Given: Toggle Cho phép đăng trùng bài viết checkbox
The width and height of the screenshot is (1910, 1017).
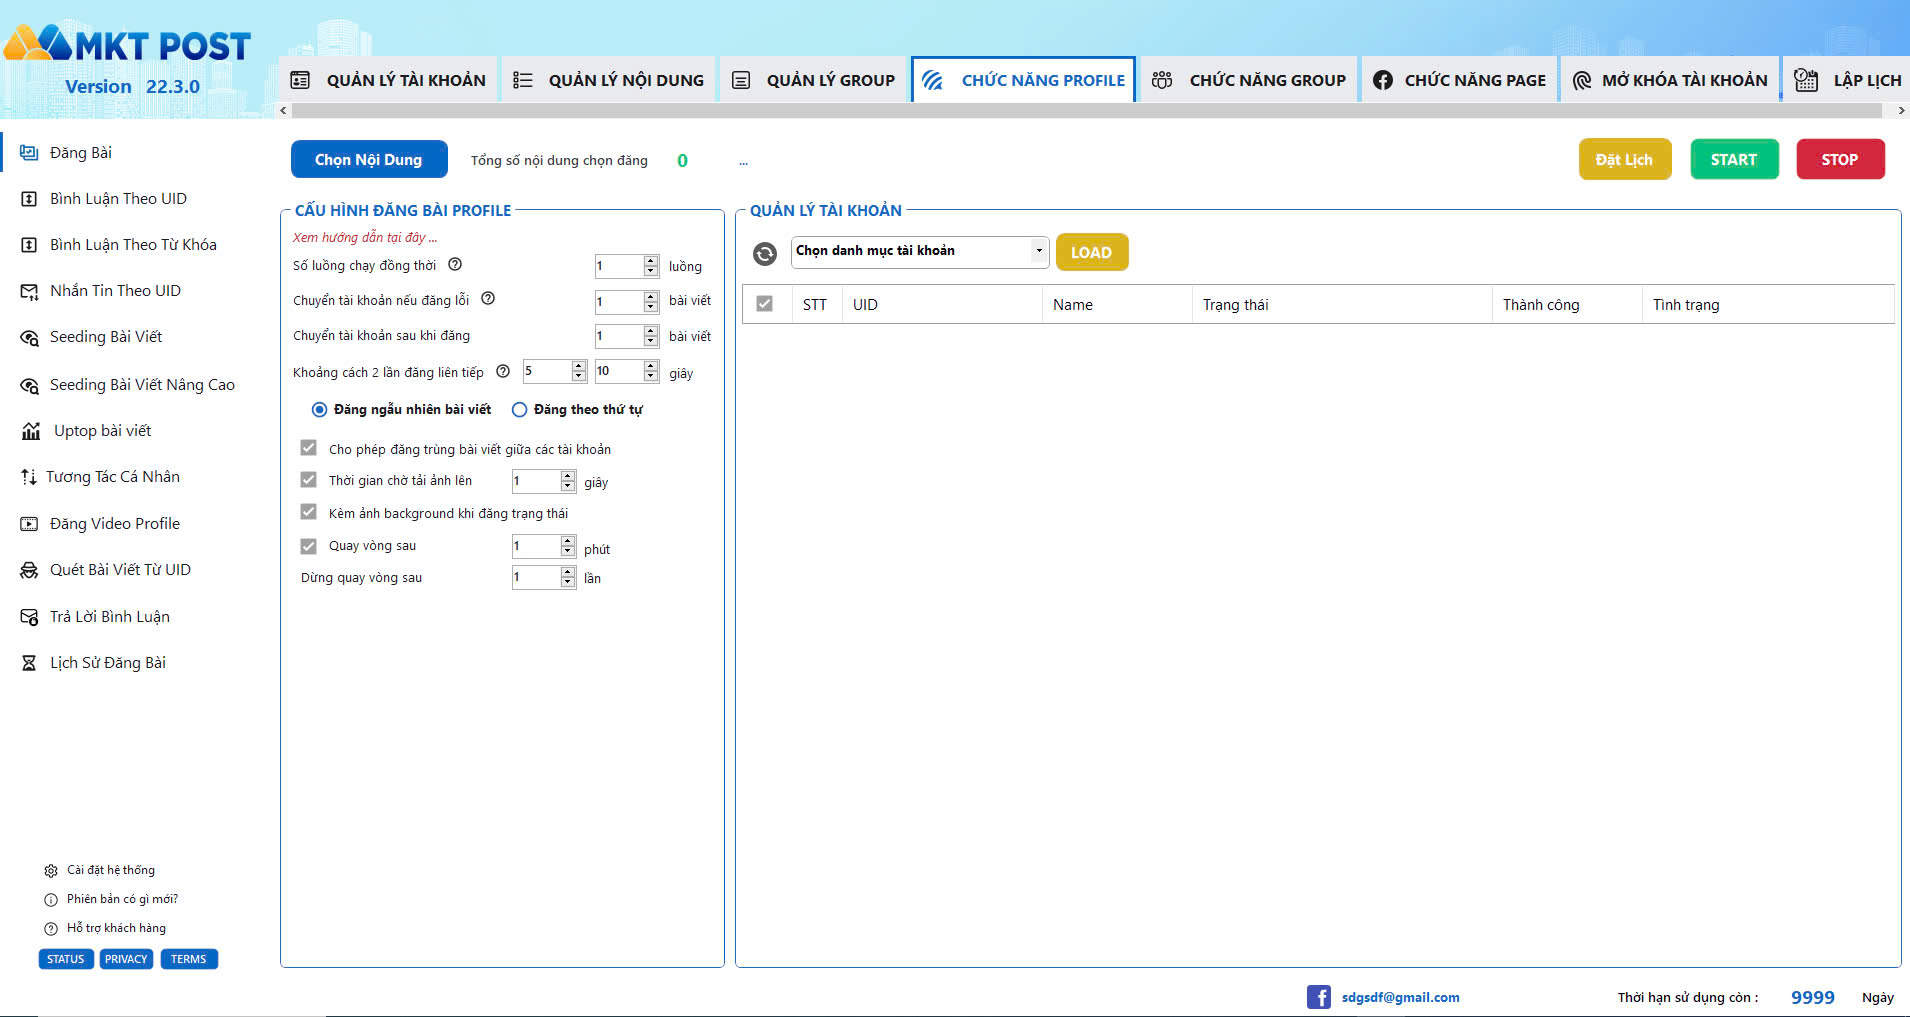Looking at the screenshot, I should click(x=309, y=448).
